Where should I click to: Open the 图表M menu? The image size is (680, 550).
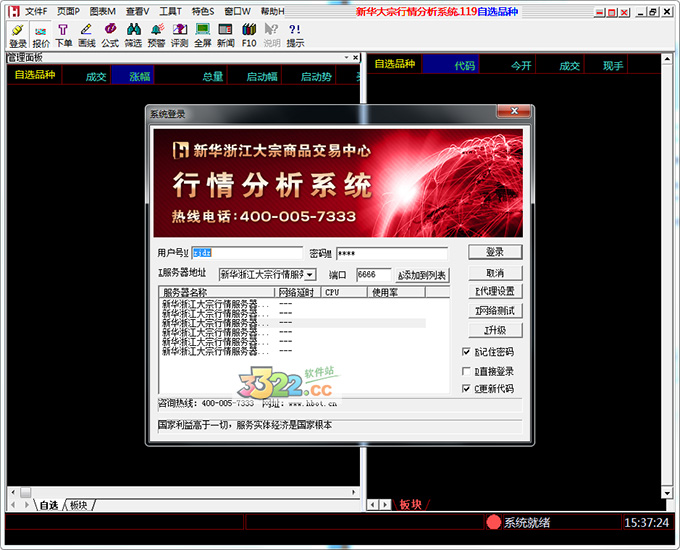click(103, 12)
